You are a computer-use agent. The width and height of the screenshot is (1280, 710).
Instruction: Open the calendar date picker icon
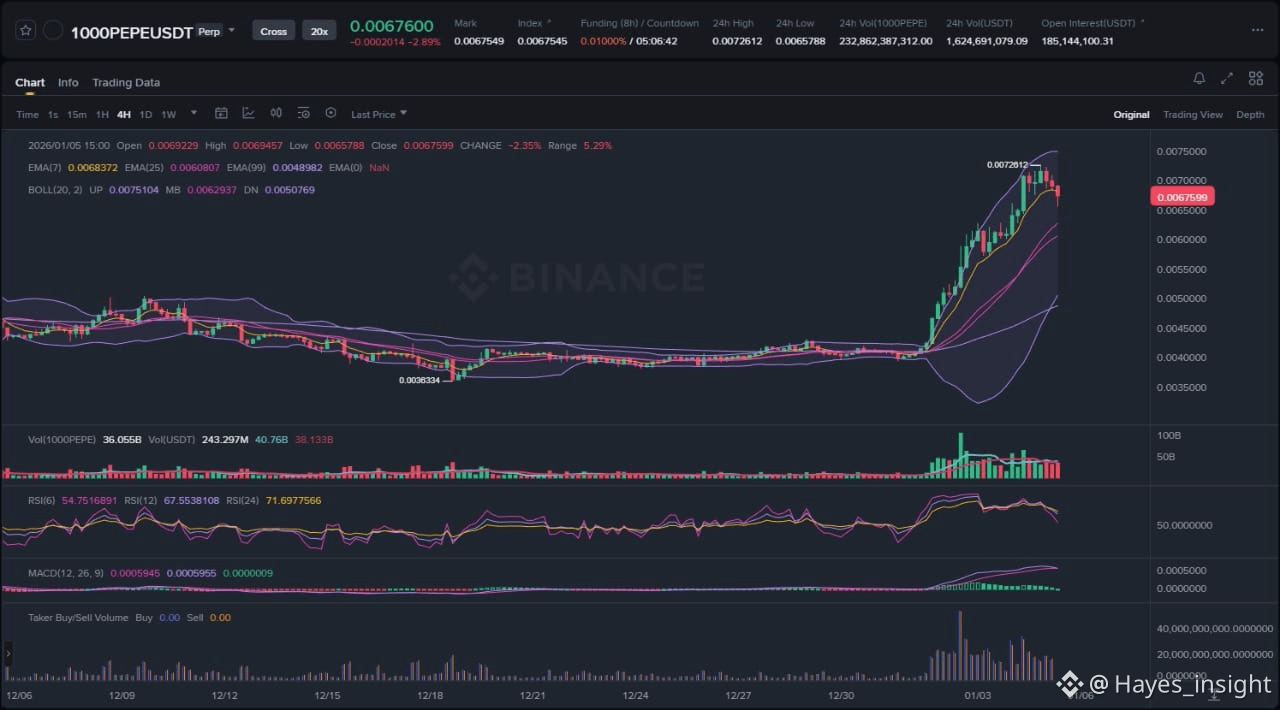click(222, 114)
